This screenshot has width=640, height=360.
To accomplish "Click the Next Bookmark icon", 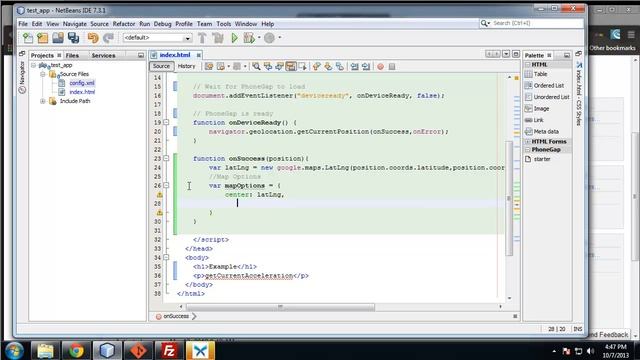I will click(x=328, y=66).
